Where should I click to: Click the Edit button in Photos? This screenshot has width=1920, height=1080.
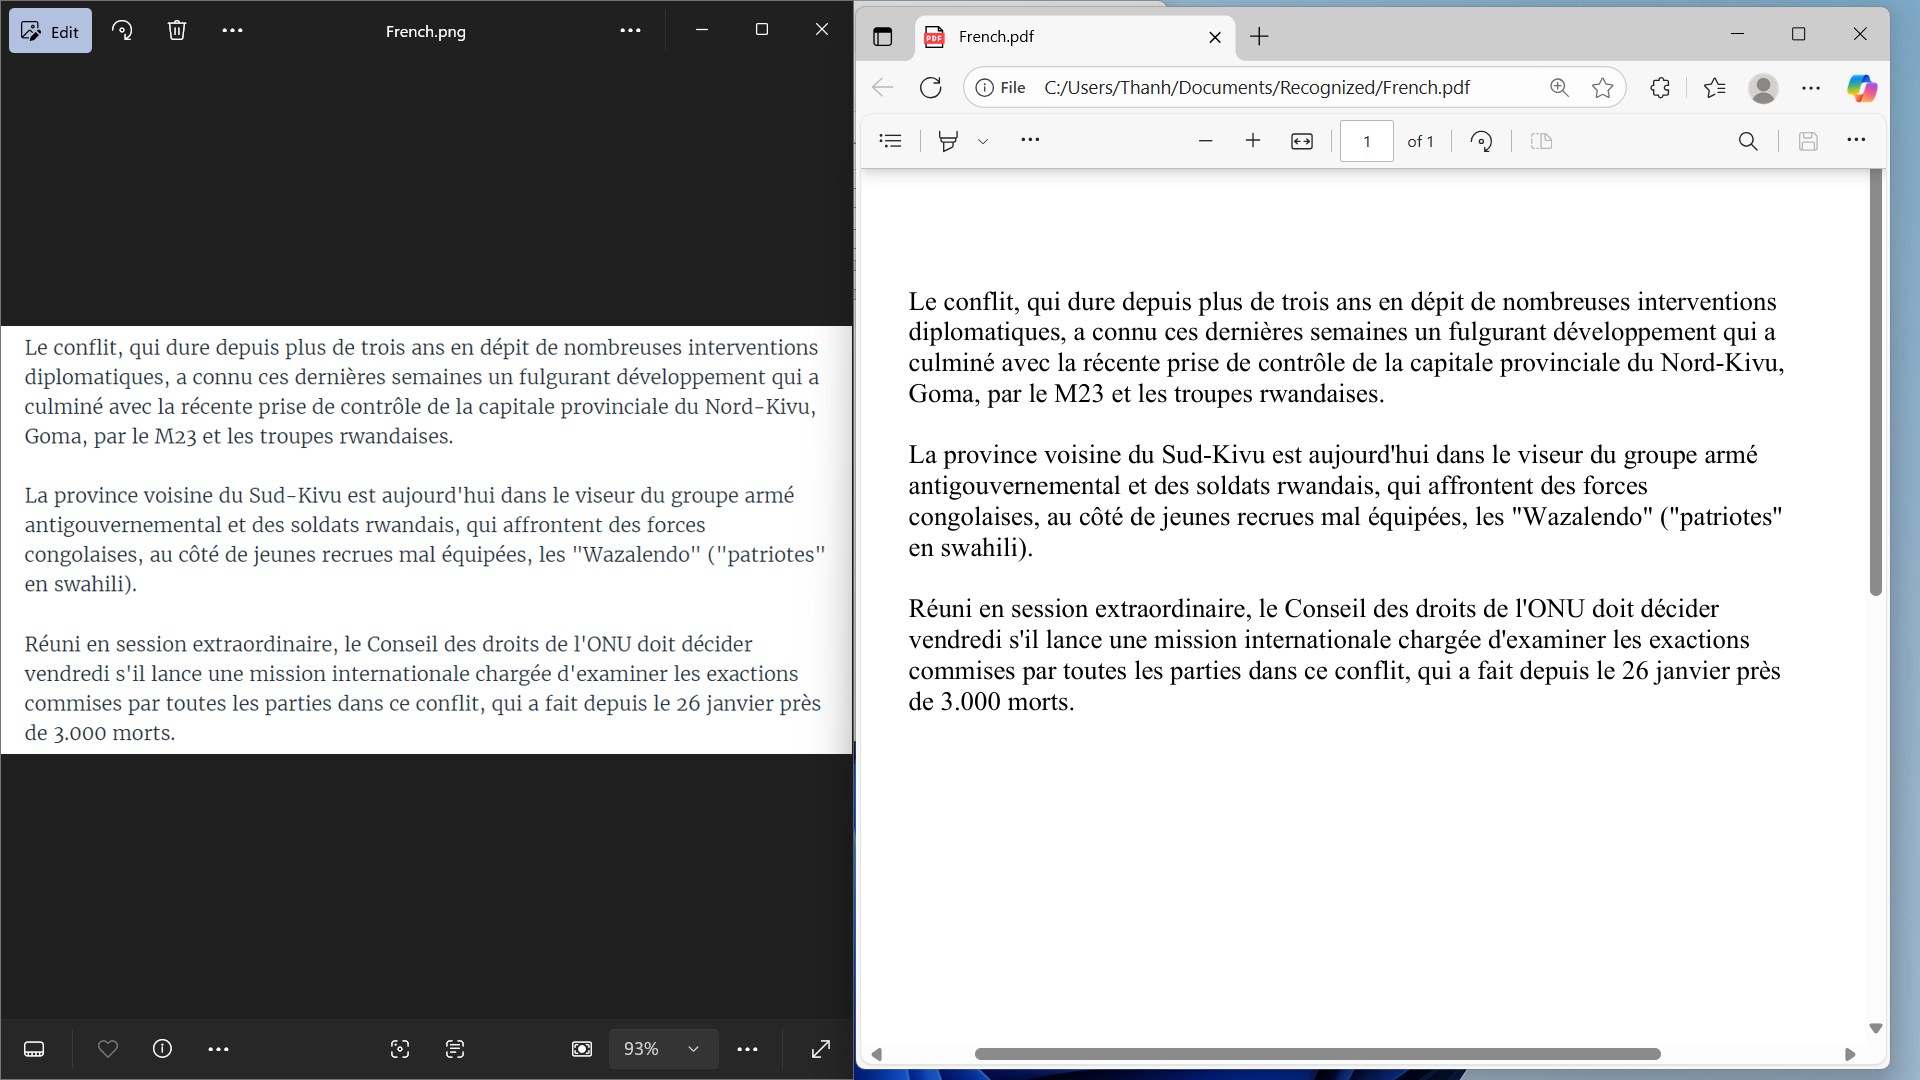point(51,31)
